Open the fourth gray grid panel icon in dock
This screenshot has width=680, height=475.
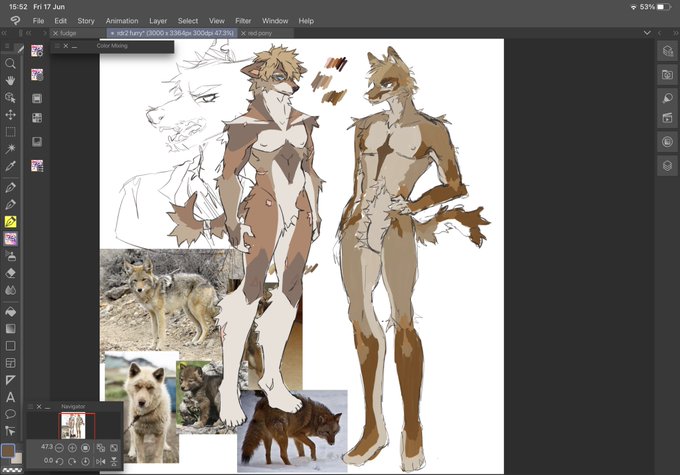coord(37,118)
